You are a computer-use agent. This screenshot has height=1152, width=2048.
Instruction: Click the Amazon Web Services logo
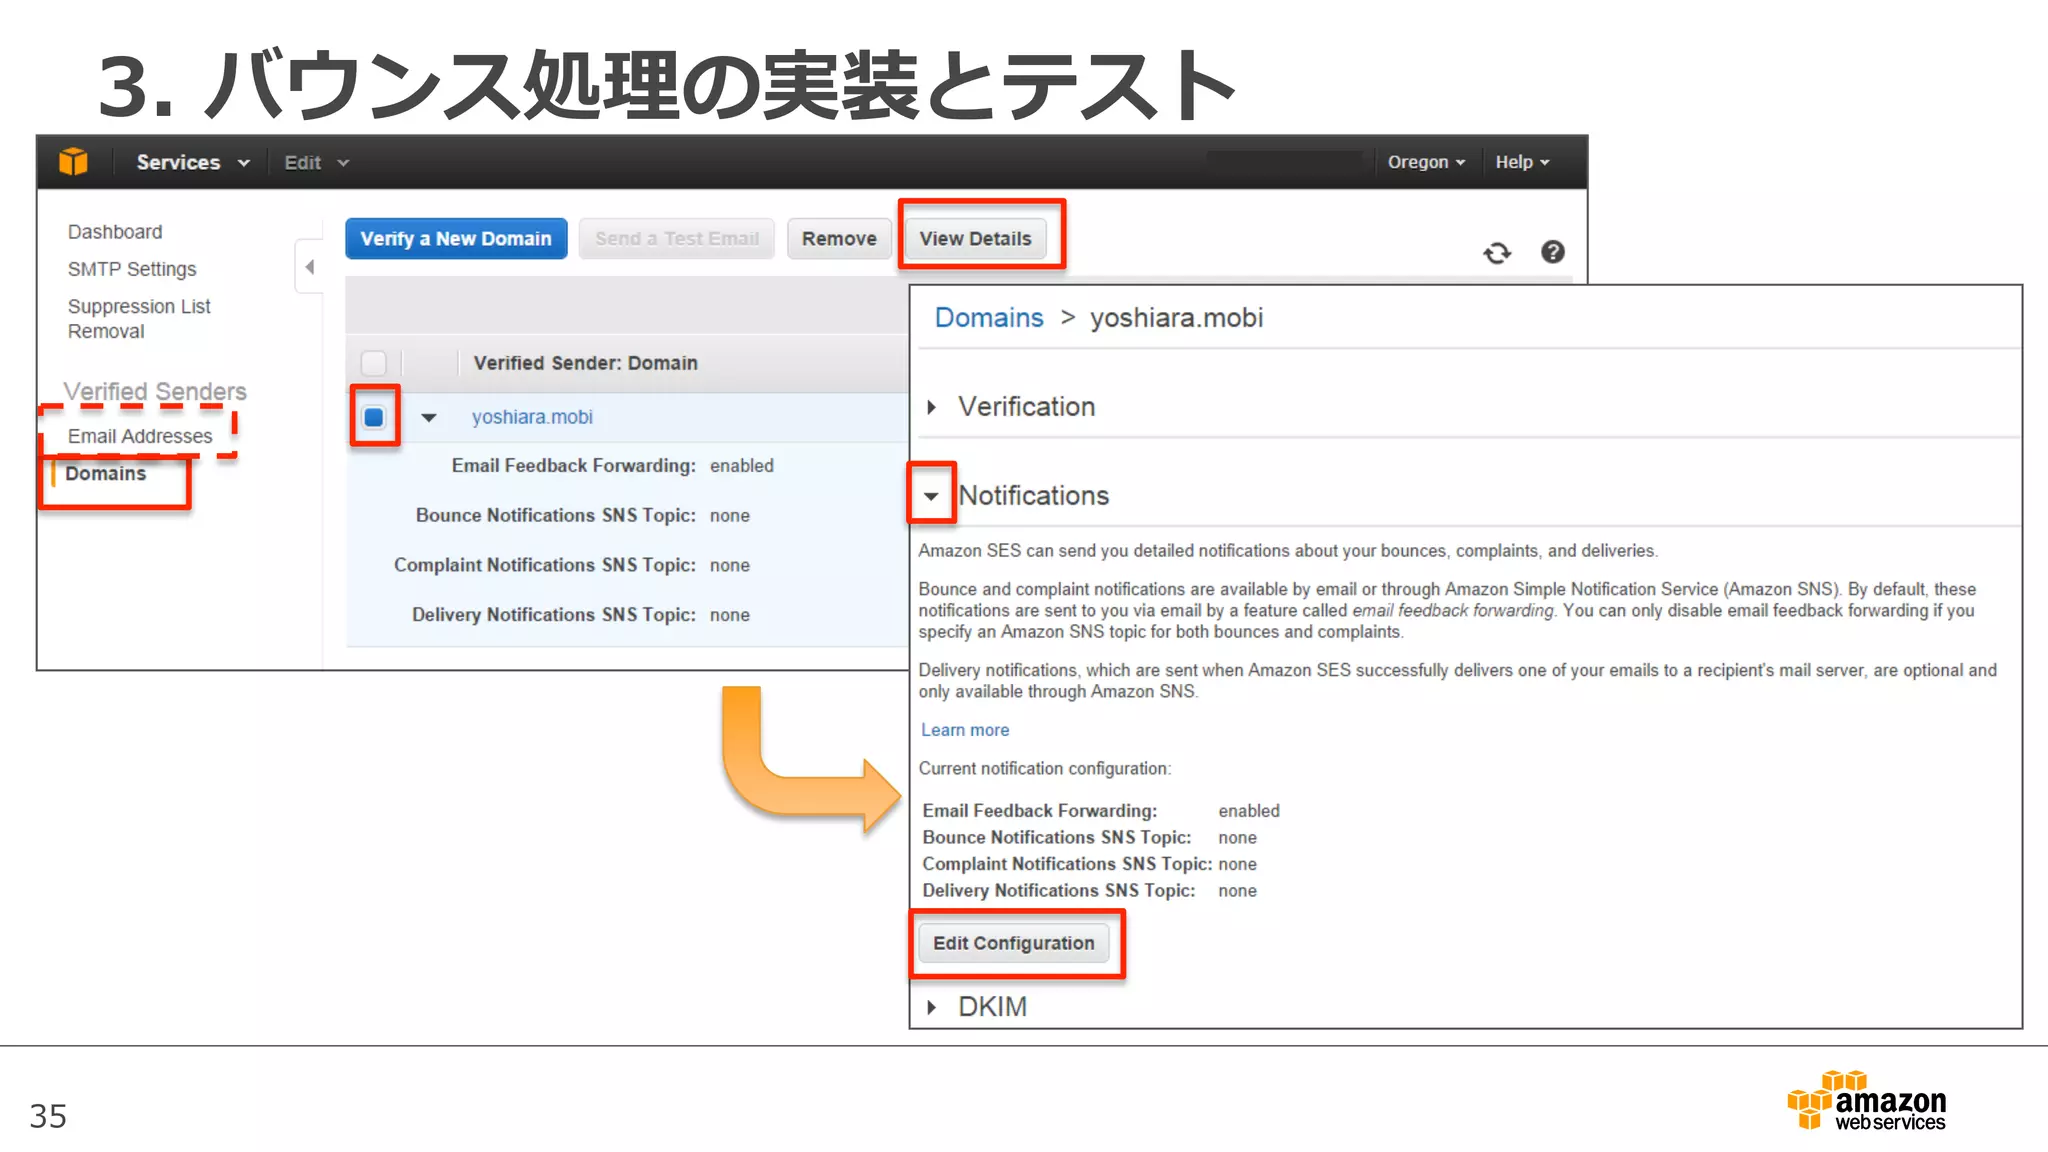[x=1866, y=1102]
